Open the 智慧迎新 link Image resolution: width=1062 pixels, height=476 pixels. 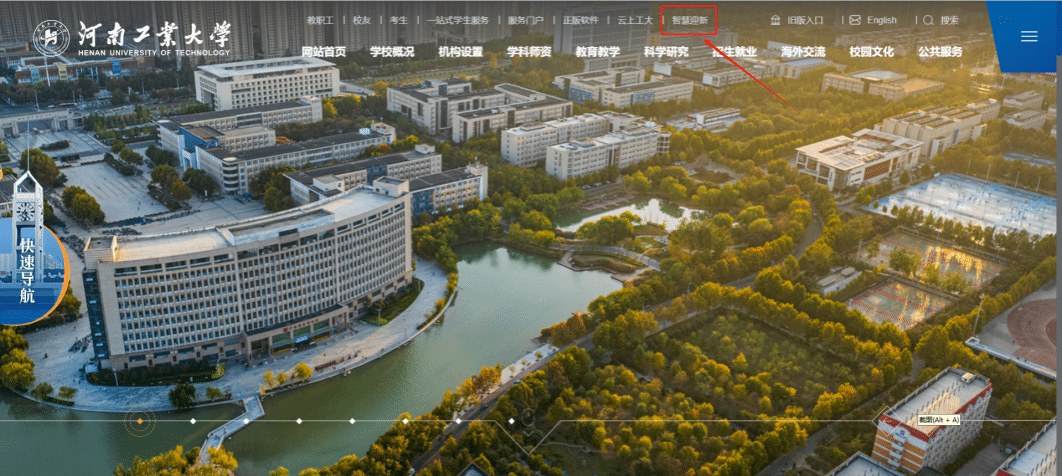click(689, 20)
